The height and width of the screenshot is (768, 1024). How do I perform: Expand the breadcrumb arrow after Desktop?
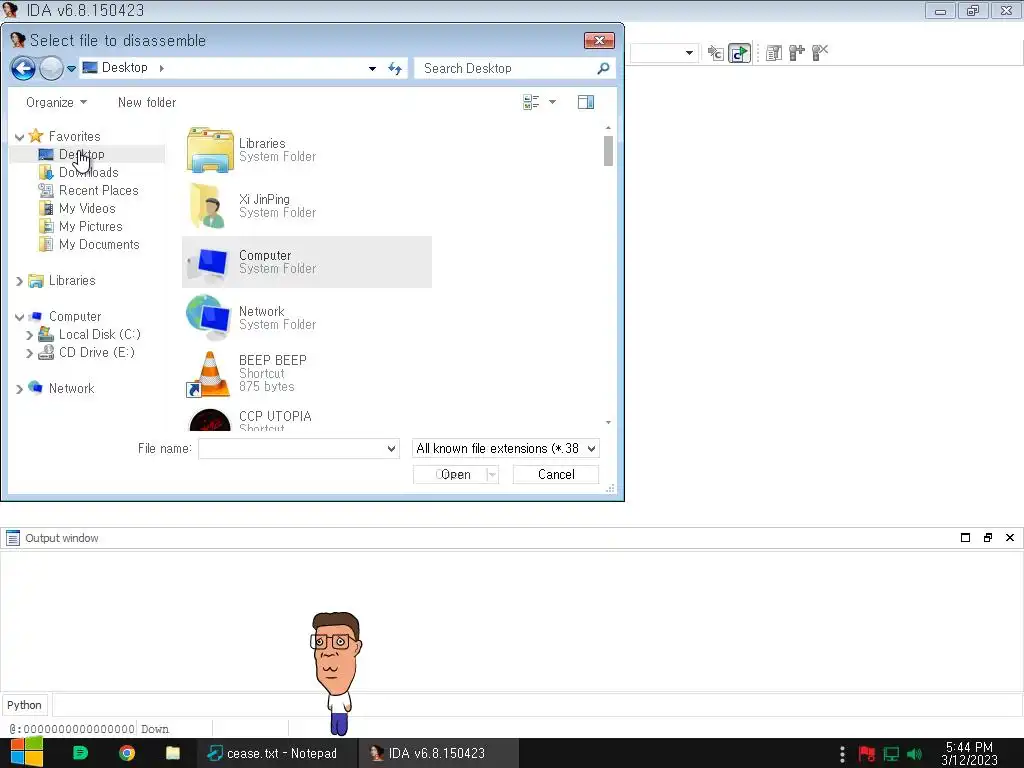point(161,68)
